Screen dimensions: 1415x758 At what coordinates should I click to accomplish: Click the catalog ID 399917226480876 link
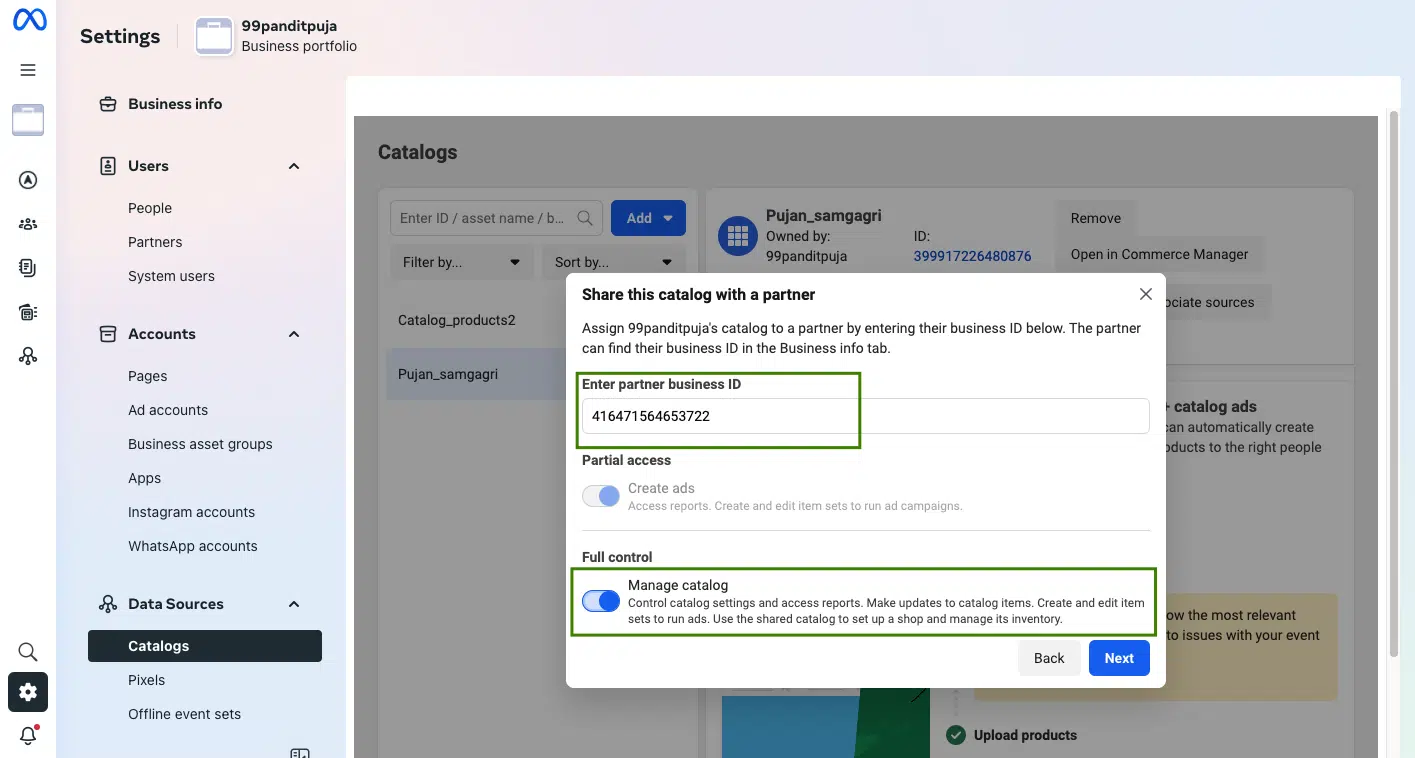(972, 256)
